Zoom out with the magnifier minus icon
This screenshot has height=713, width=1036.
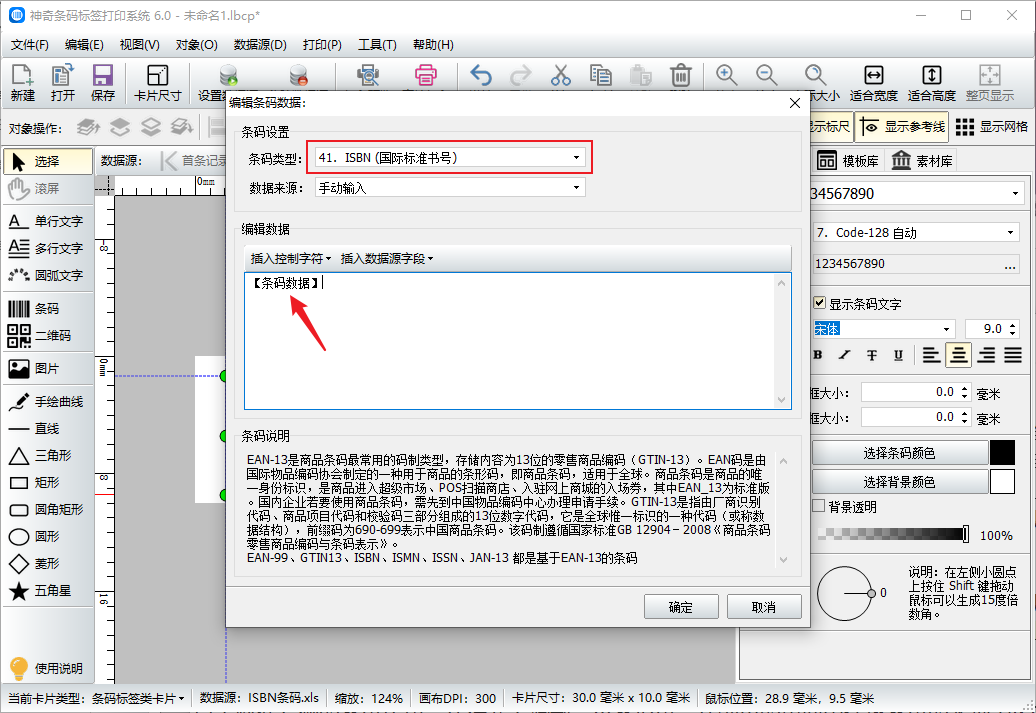point(766,75)
